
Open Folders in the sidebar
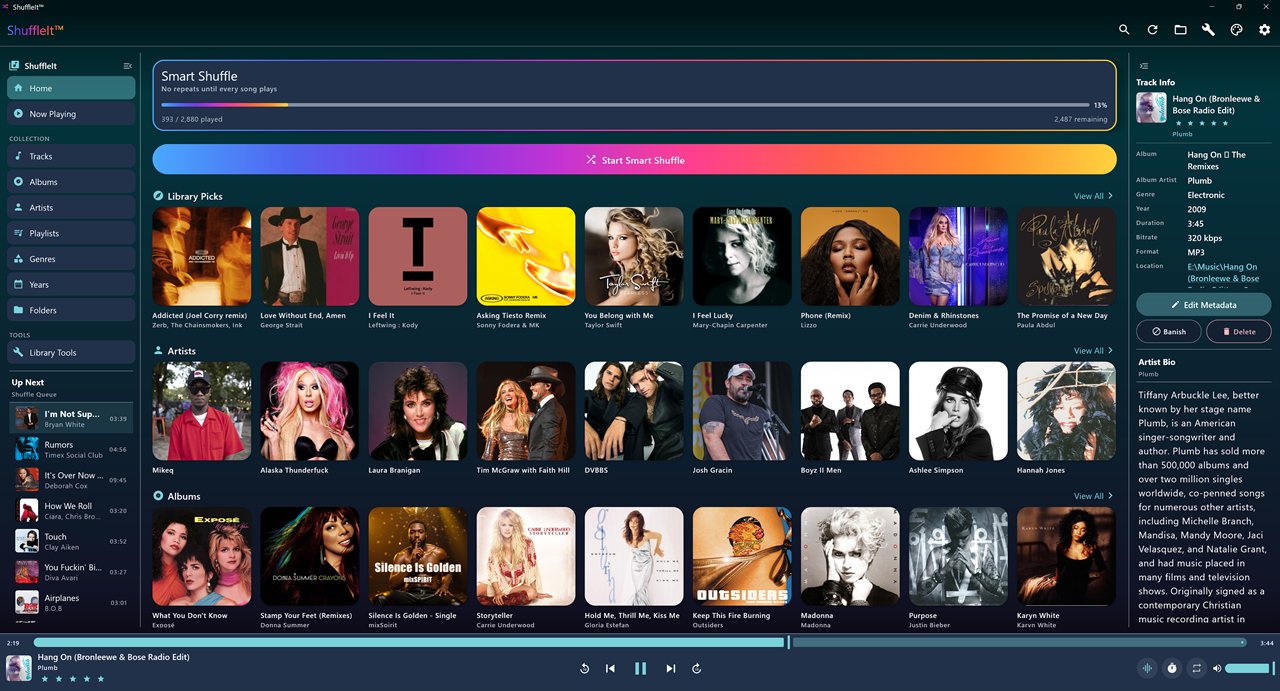click(71, 310)
